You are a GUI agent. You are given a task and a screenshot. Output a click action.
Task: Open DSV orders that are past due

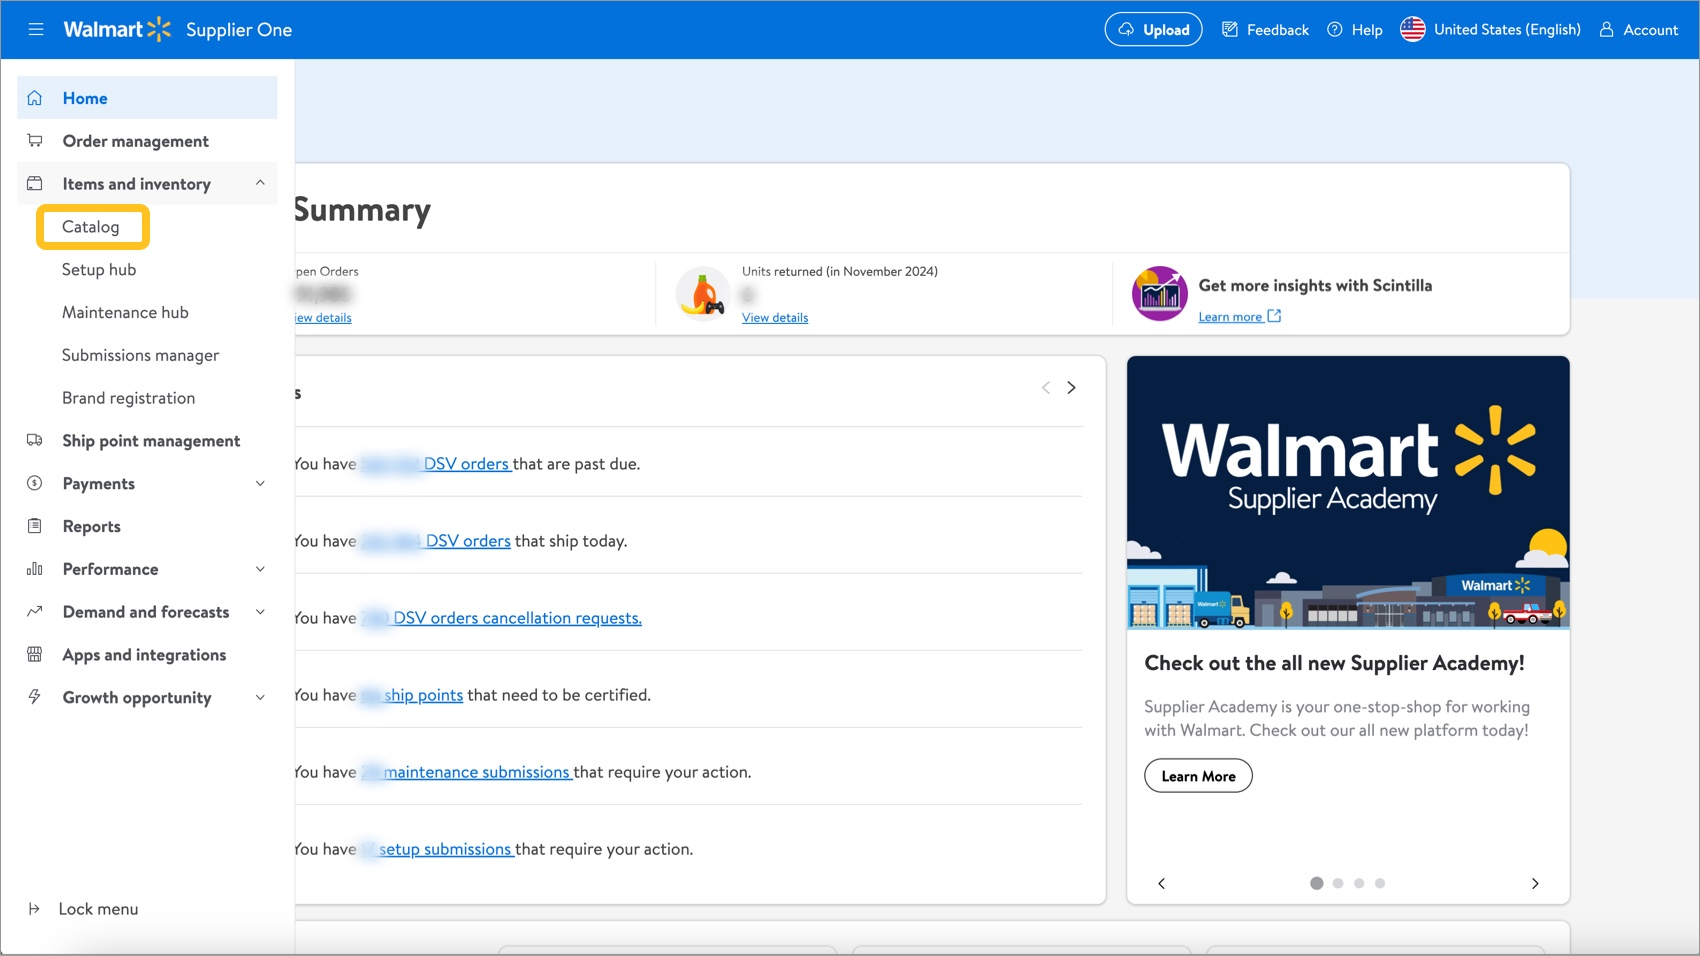[x=436, y=464]
